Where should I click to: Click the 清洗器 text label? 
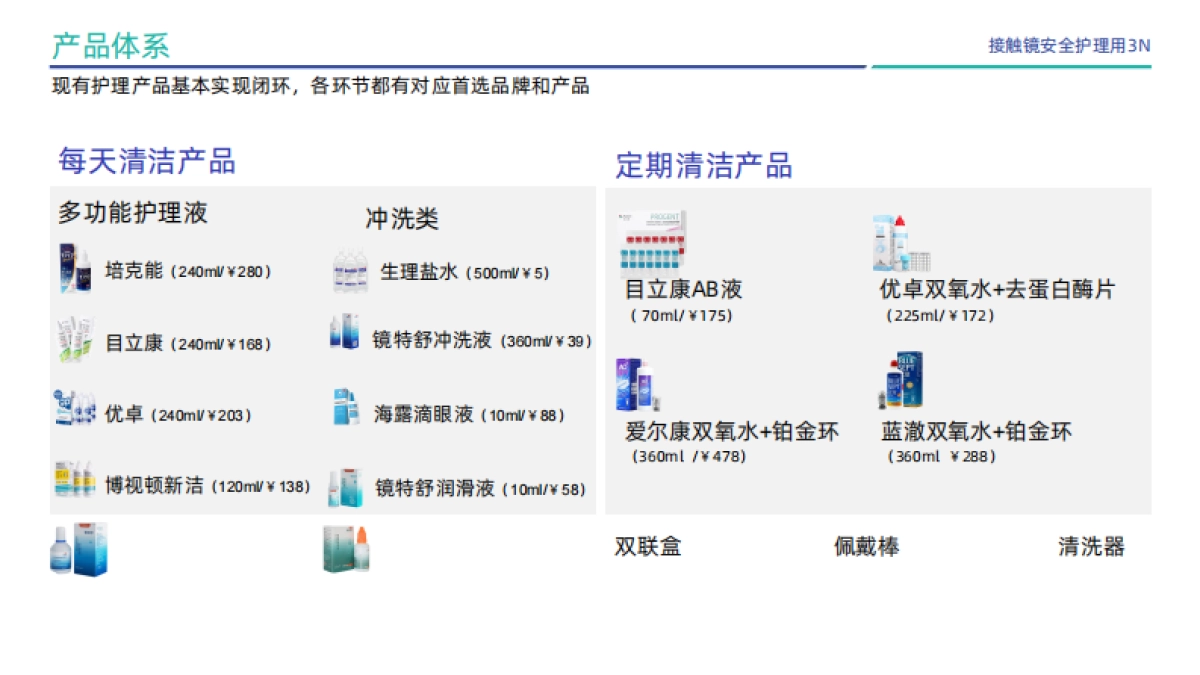coord(1092,548)
